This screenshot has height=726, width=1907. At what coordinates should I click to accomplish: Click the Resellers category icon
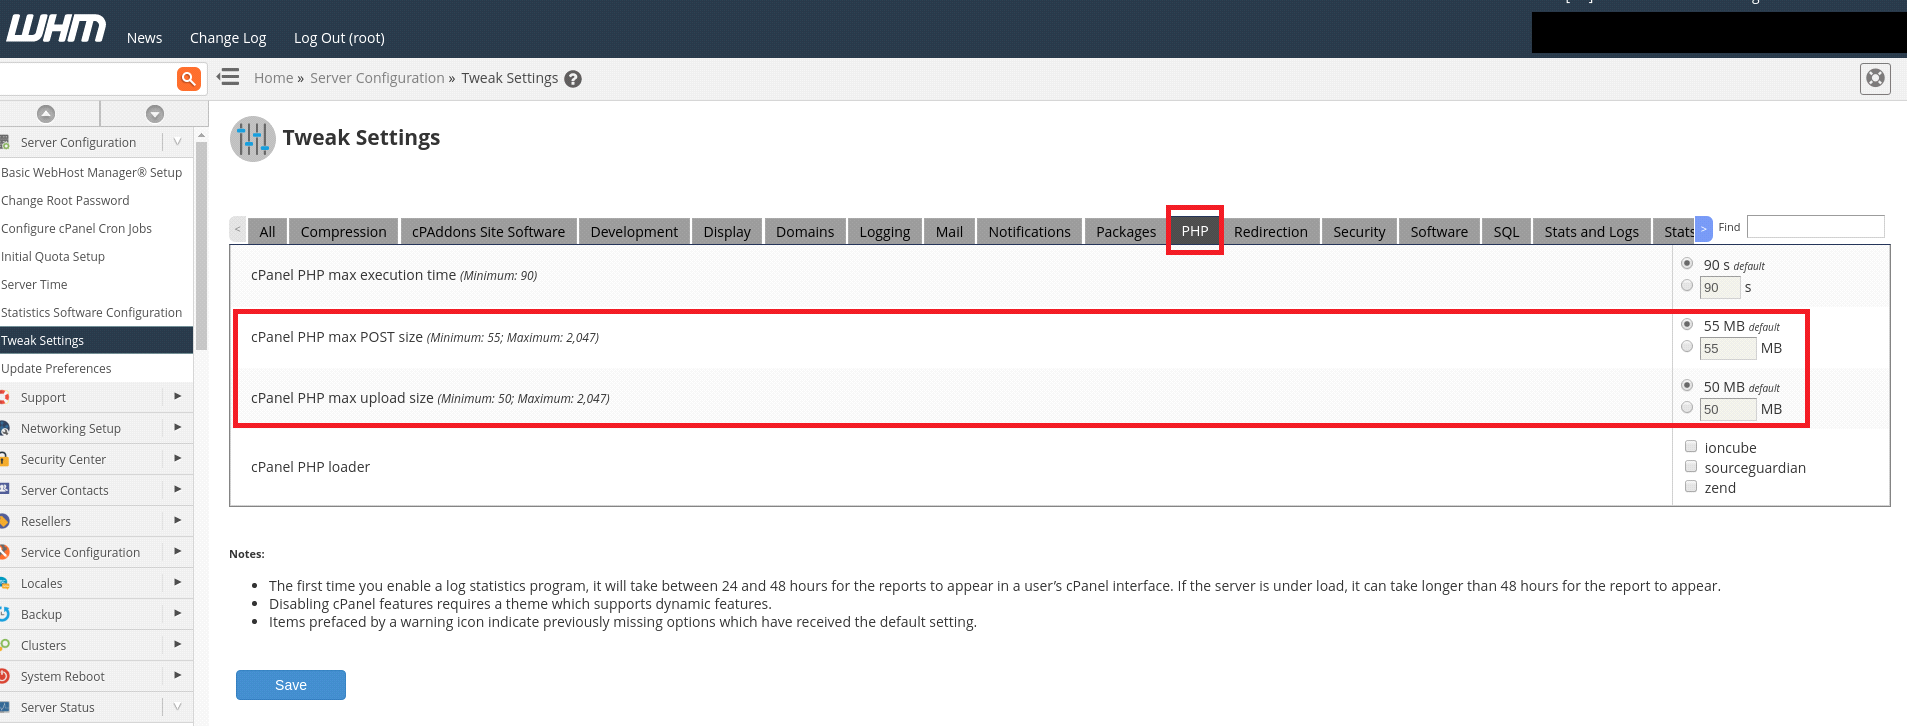(5, 521)
